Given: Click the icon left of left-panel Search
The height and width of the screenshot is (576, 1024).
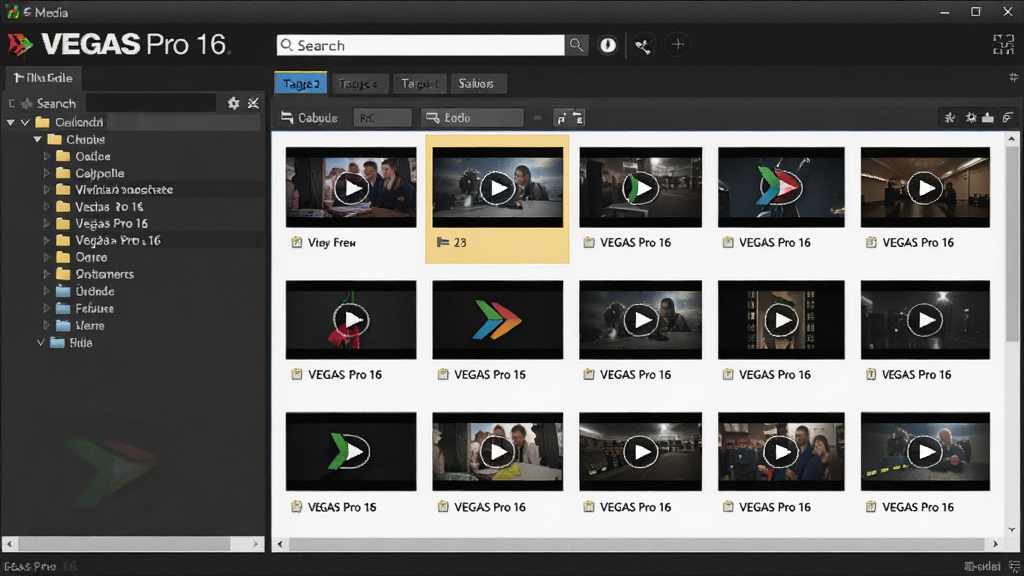Looking at the screenshot, I should (26, 103).
